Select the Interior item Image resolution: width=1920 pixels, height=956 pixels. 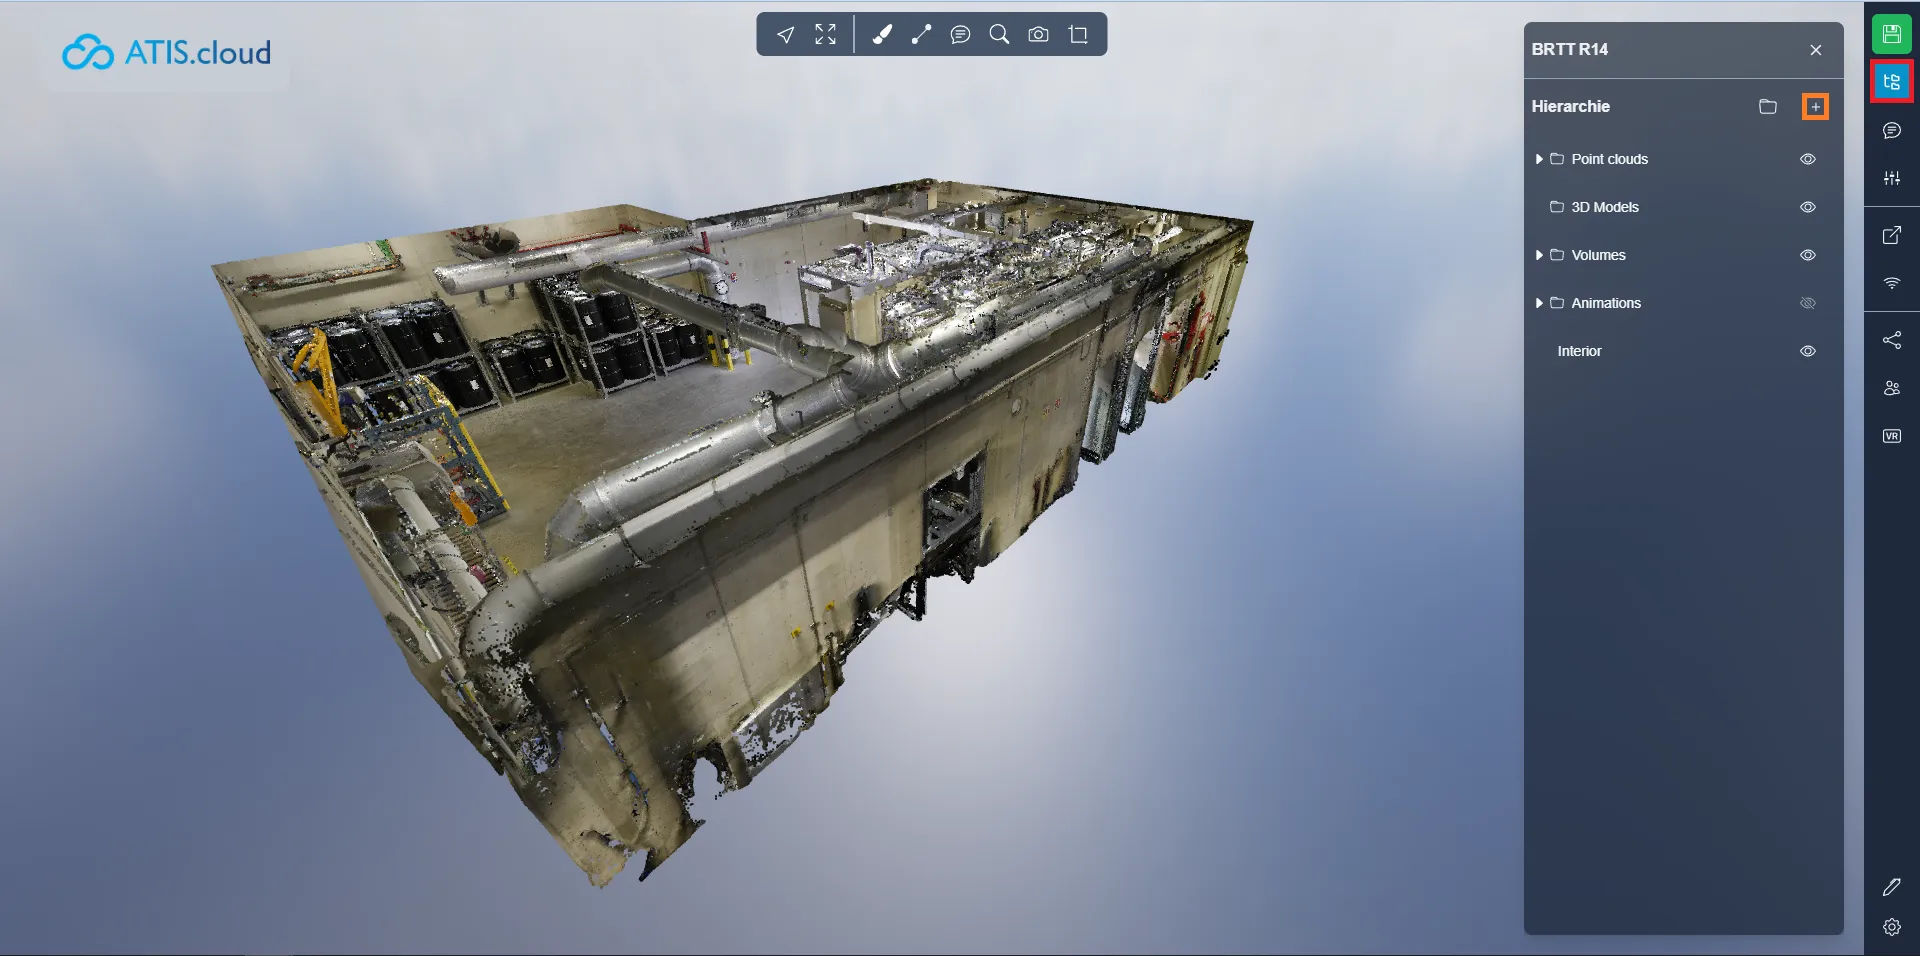pyautogui.click(x=1683, y=351)
